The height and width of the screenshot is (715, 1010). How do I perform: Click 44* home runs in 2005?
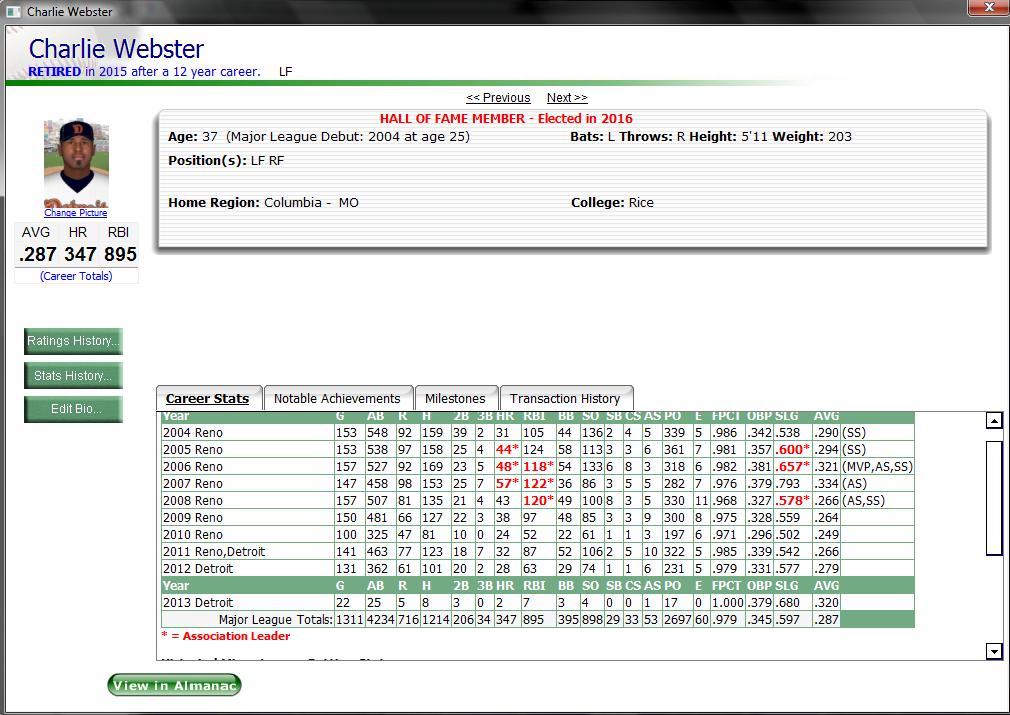point(507,450)
